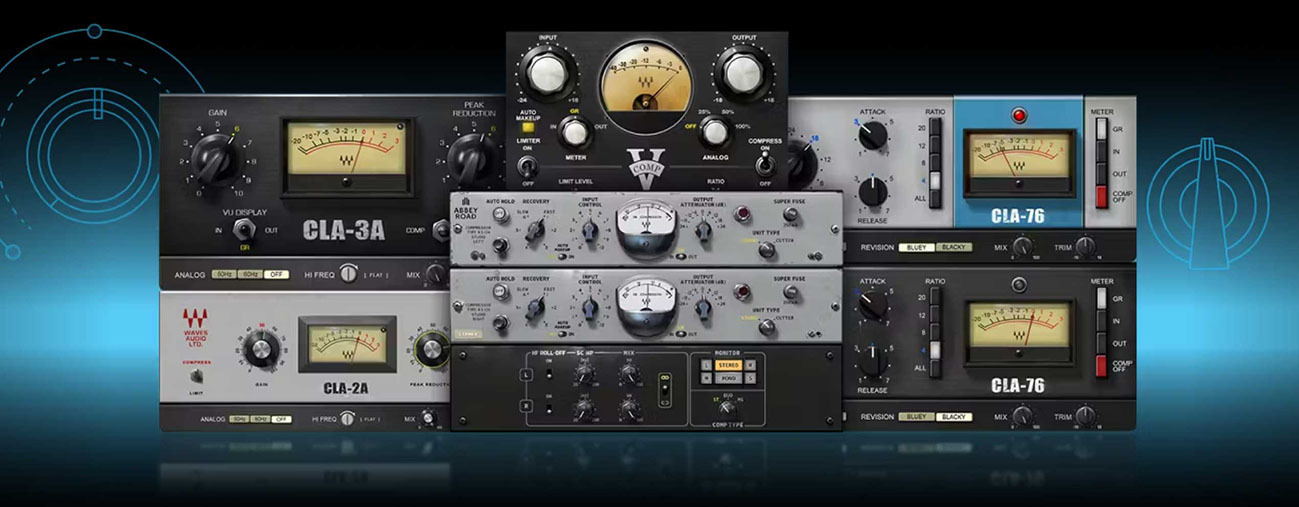Screen dimensions: 1299x507
Task: Flip the V-Comp Limiter On/Off switch
Action: [528, 169]
